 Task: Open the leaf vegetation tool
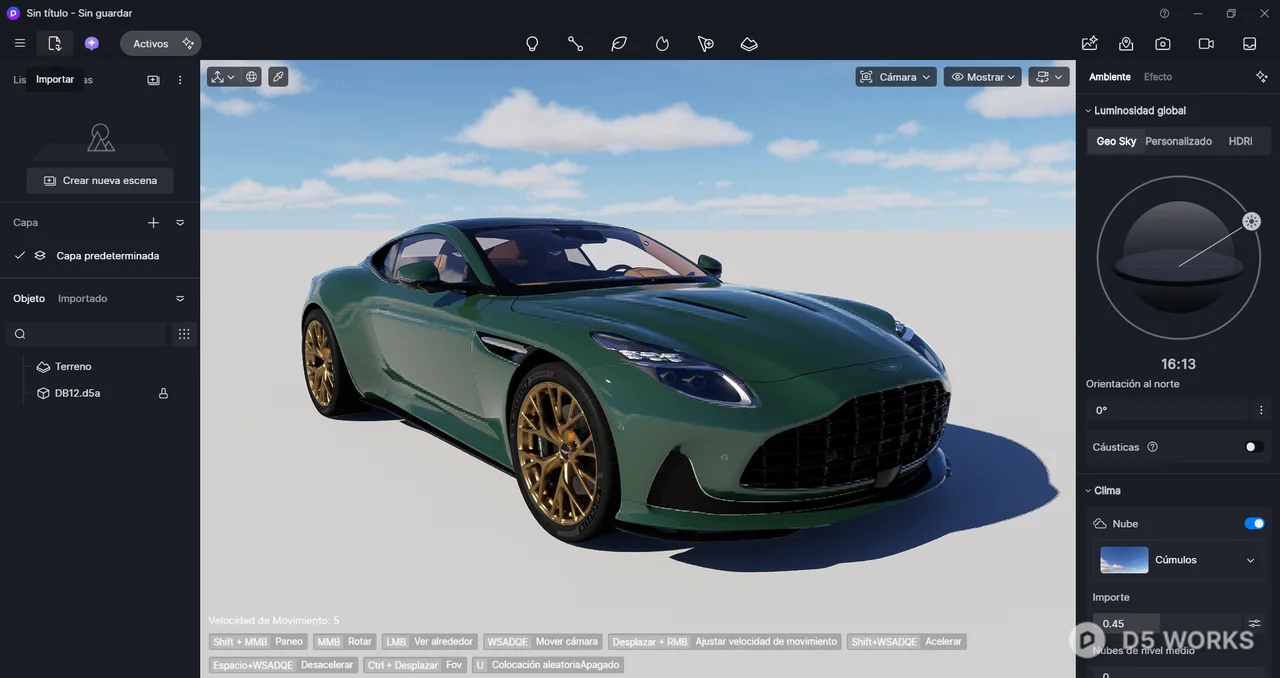(x=619, y=44)
